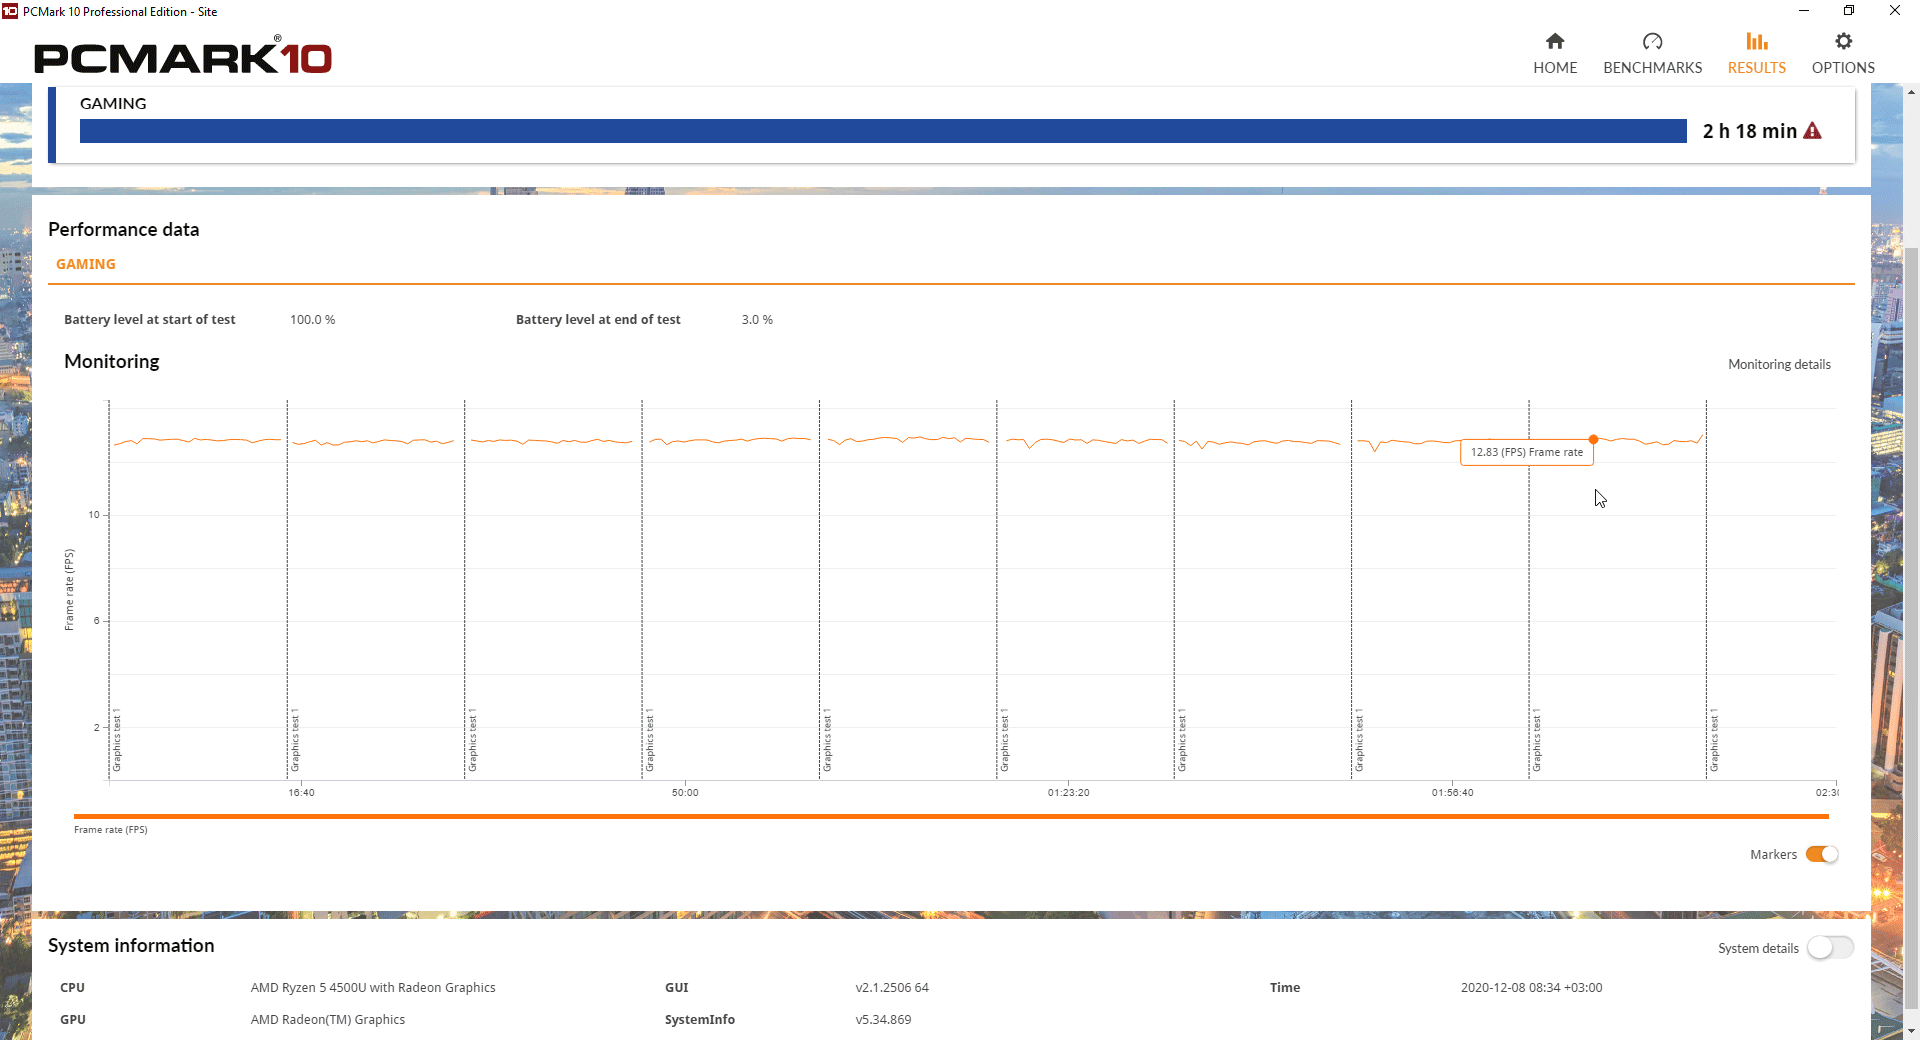
Task: Click the 2 h 18 min result text
Action: (x=1749, y=131)
